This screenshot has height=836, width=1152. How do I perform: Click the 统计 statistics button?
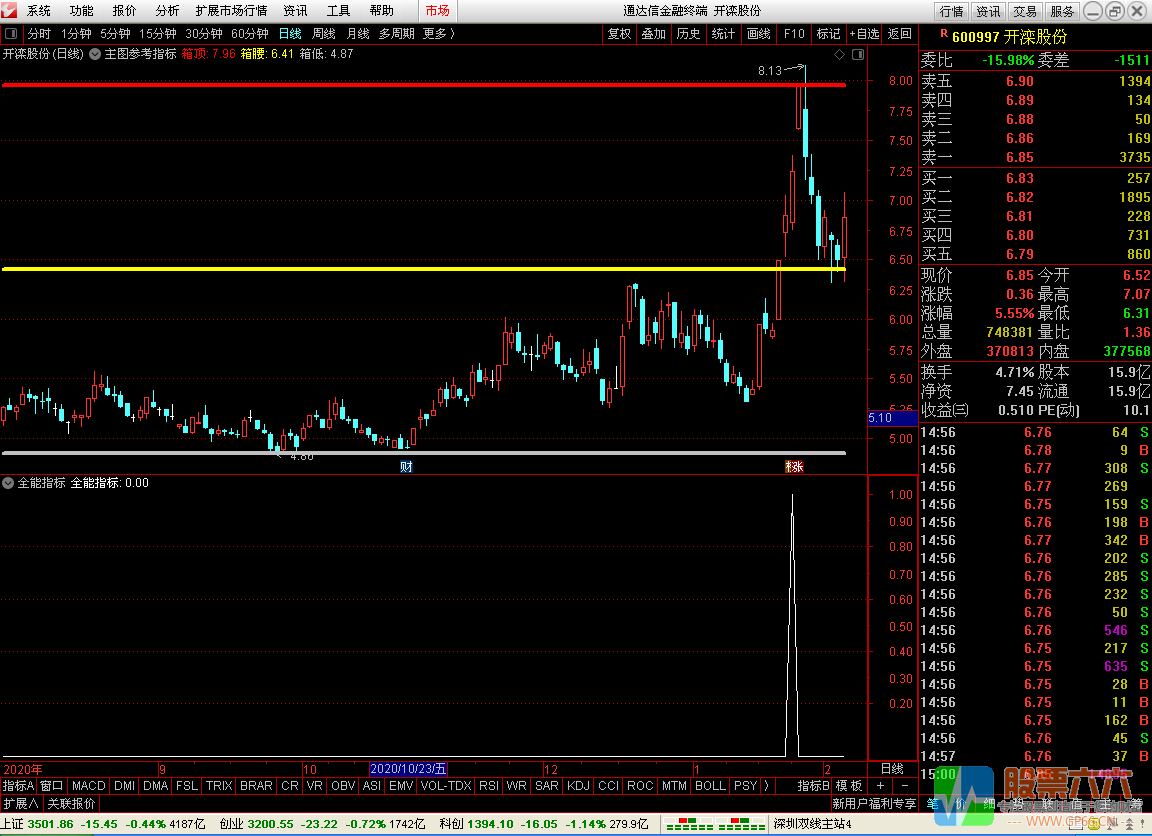723,34
